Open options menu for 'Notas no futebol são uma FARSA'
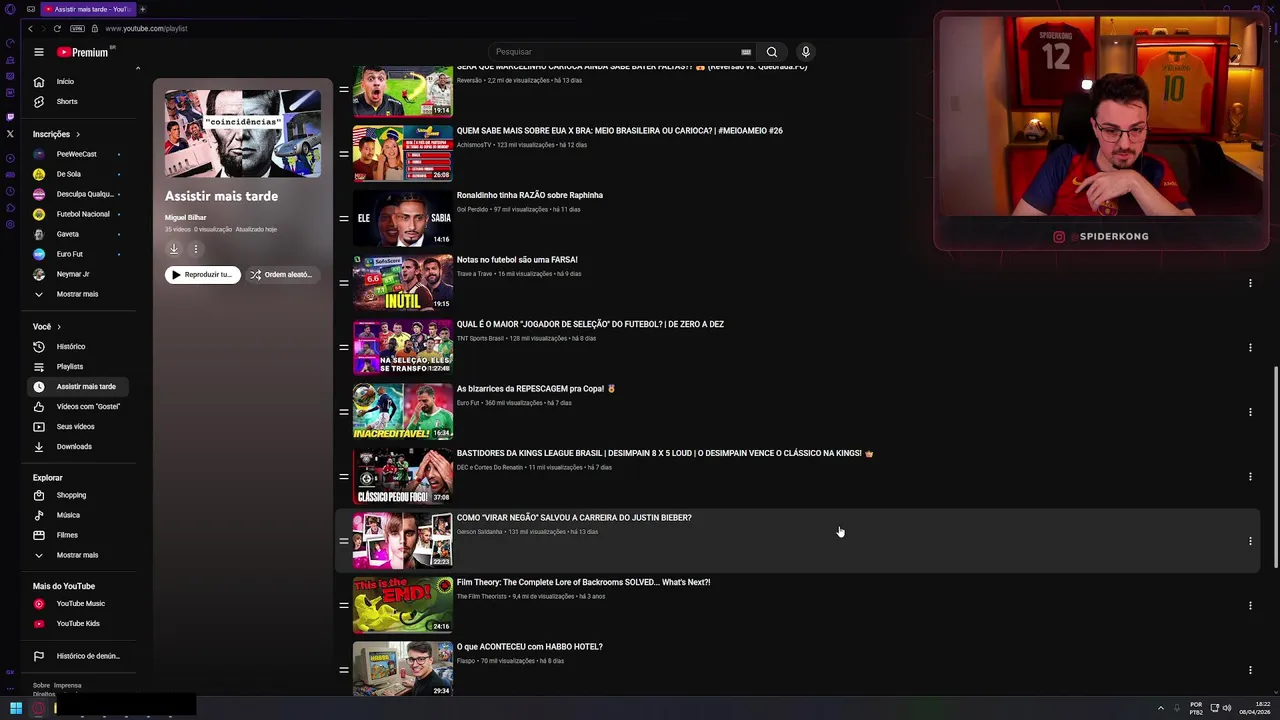1280x720 pixels. pos(1250,283)
